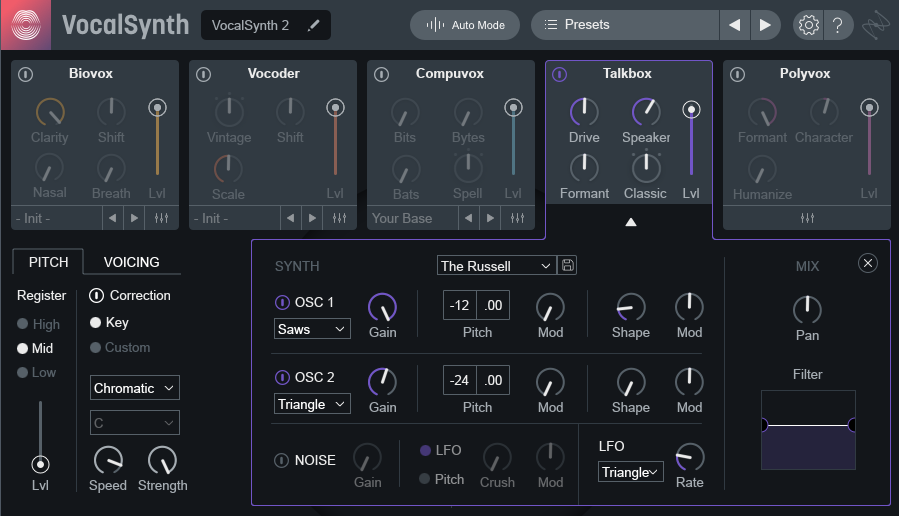
Task: Click iZotope logo at top right
Action: pyautogui.click(x=876, y=26)
